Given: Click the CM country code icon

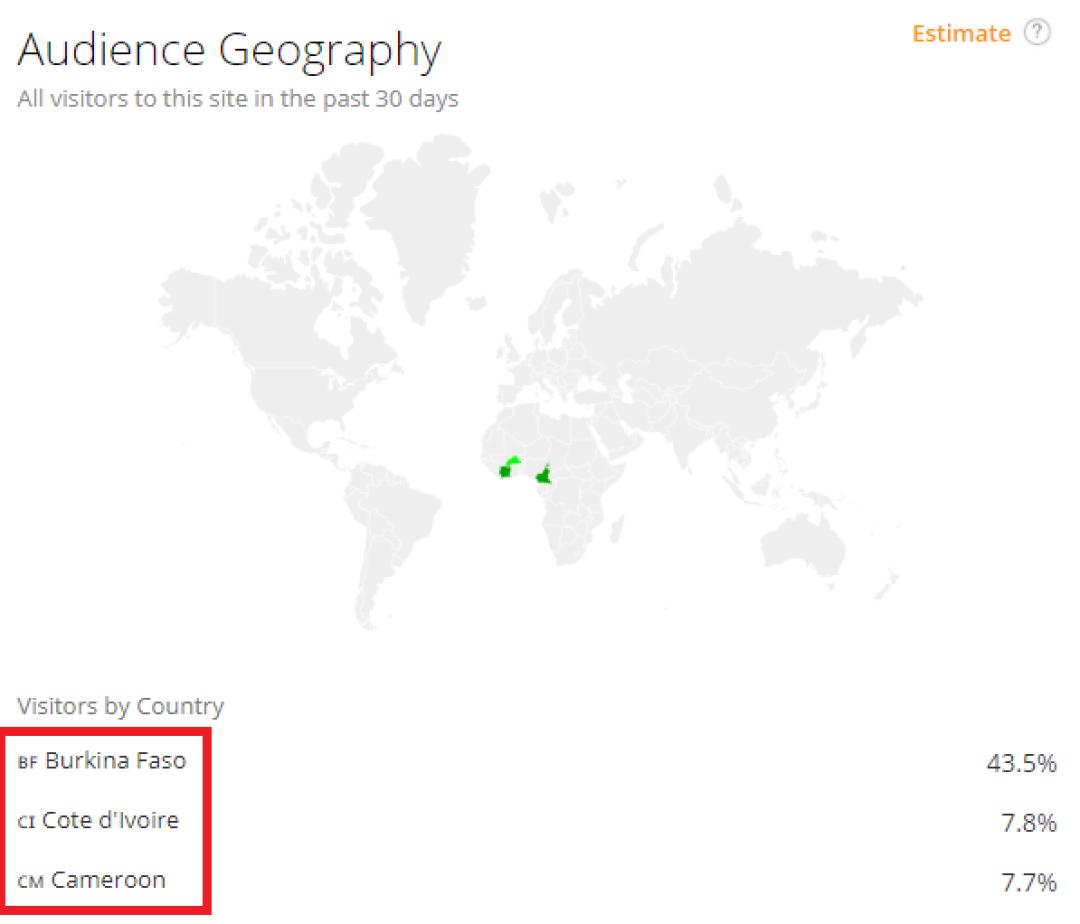Looking at the screenshot, I should (30, 883).
